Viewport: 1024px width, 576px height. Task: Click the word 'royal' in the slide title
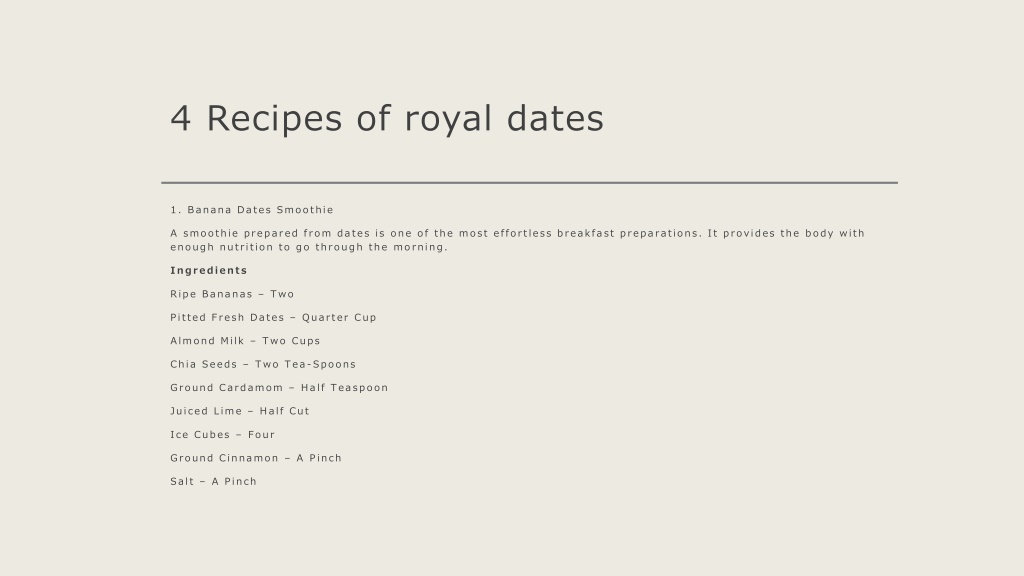coord(448,119)
